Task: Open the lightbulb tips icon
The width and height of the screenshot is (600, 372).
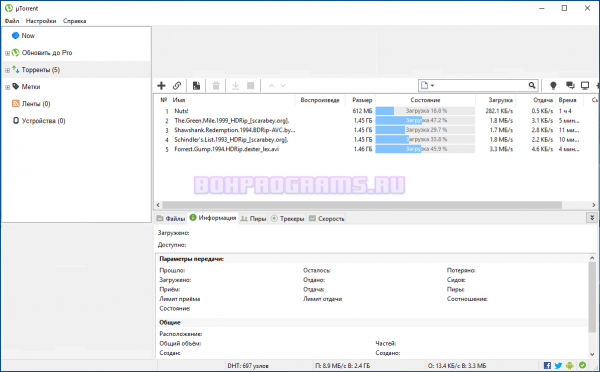Action: point(553,86)
